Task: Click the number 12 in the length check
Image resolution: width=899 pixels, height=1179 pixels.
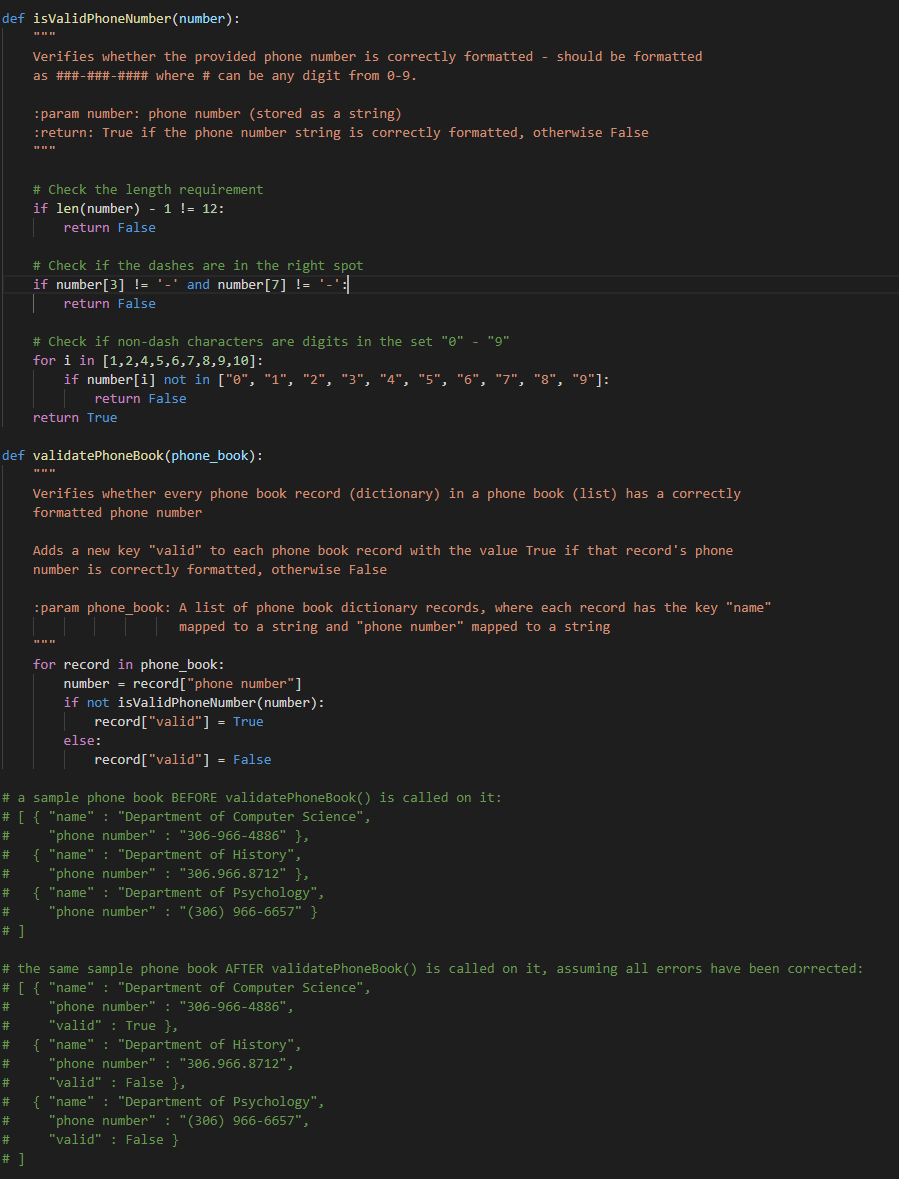Action: click(210, 208)
